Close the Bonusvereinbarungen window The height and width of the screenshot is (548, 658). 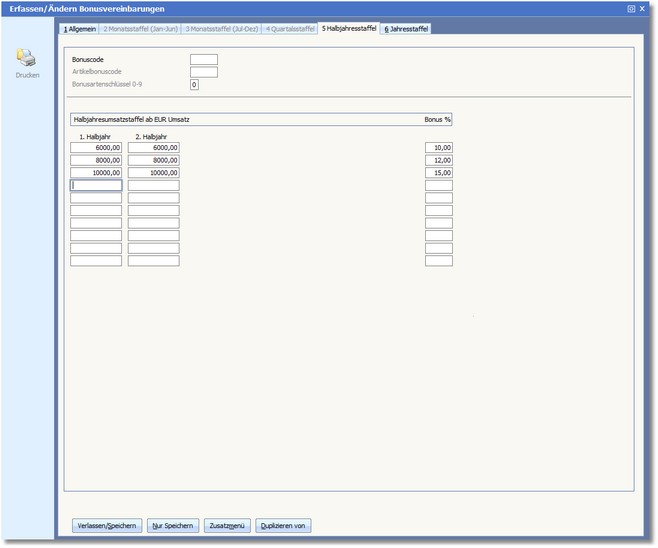642,8
